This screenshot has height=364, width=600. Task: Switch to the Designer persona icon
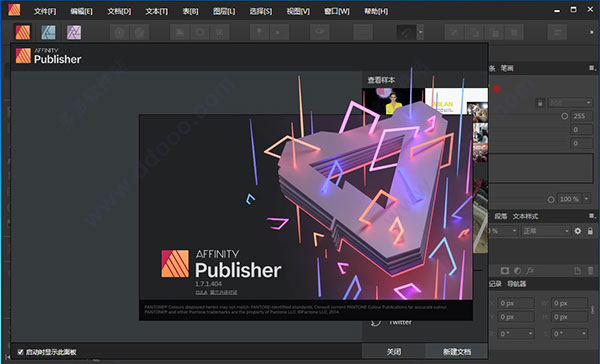48,32
